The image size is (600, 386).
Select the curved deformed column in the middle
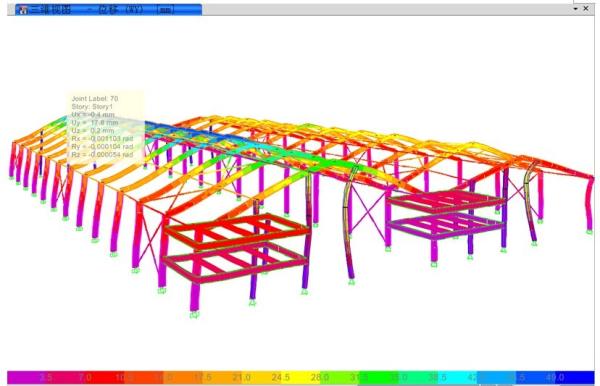349,222
